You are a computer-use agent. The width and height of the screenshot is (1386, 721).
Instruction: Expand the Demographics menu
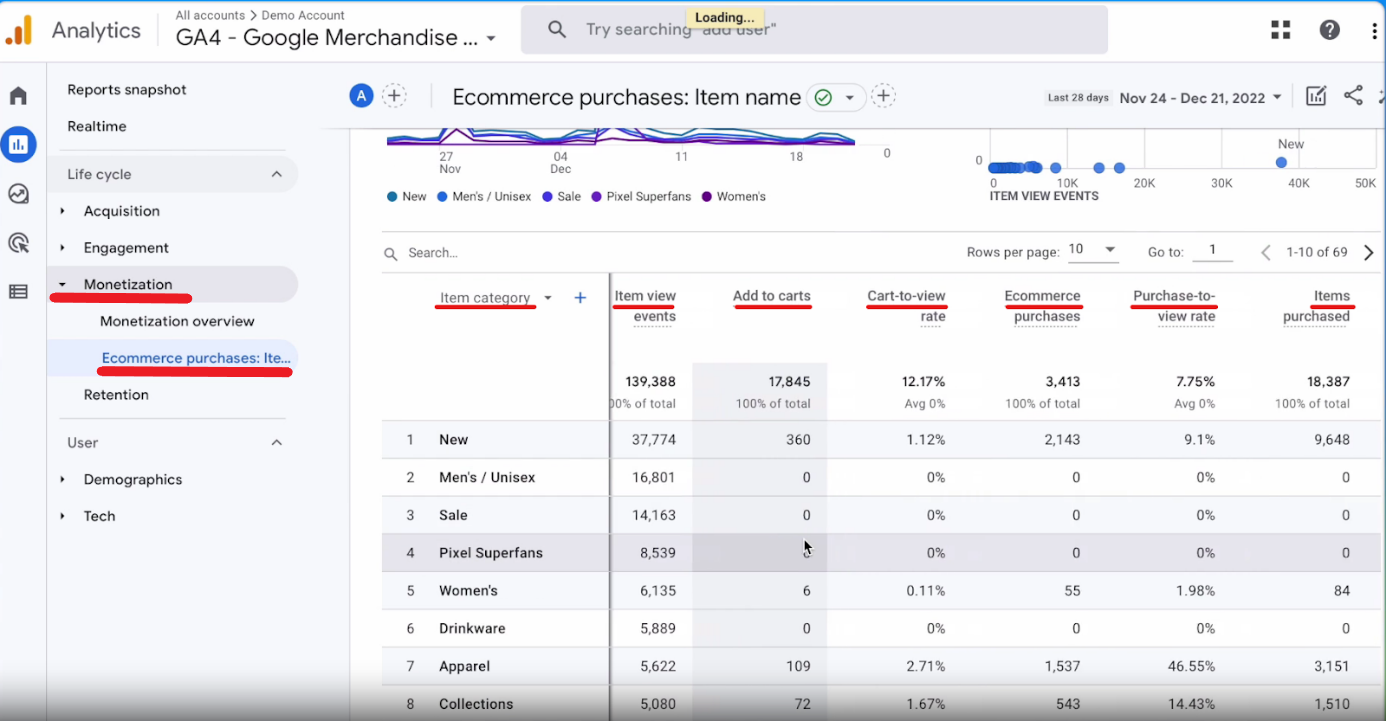pos(62,480)
